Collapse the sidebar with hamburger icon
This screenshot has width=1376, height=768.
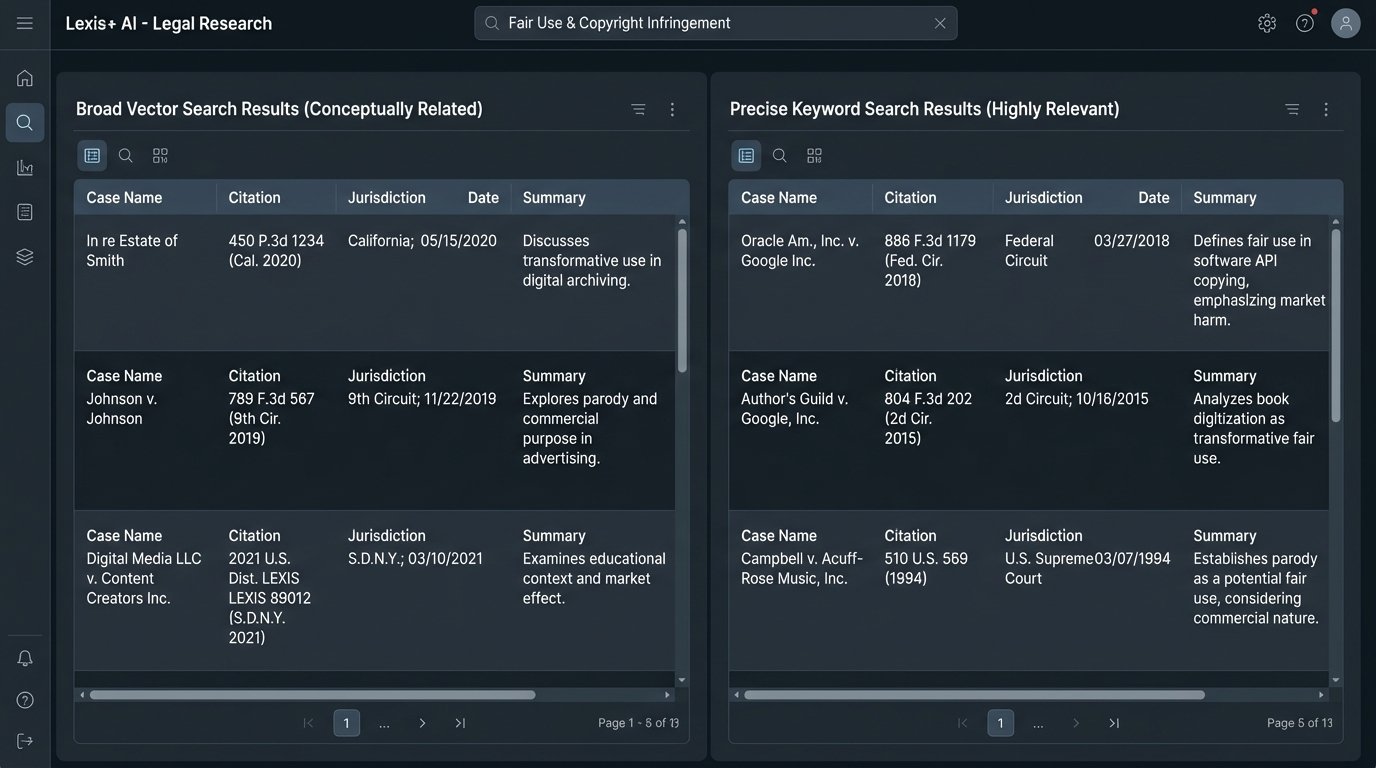(24, 25)
